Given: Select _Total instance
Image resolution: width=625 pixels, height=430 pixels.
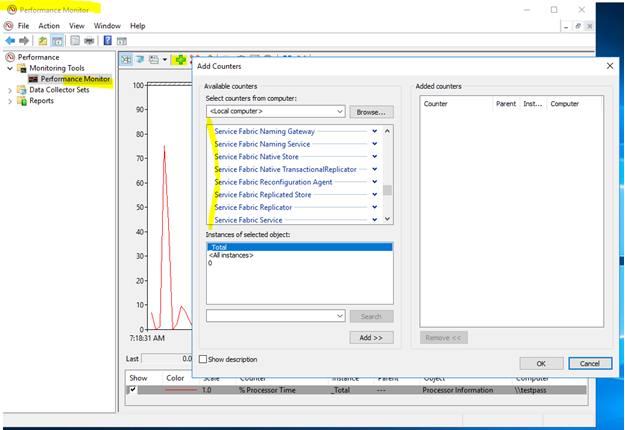Looking at the screenshot, I should click(300, 247).
